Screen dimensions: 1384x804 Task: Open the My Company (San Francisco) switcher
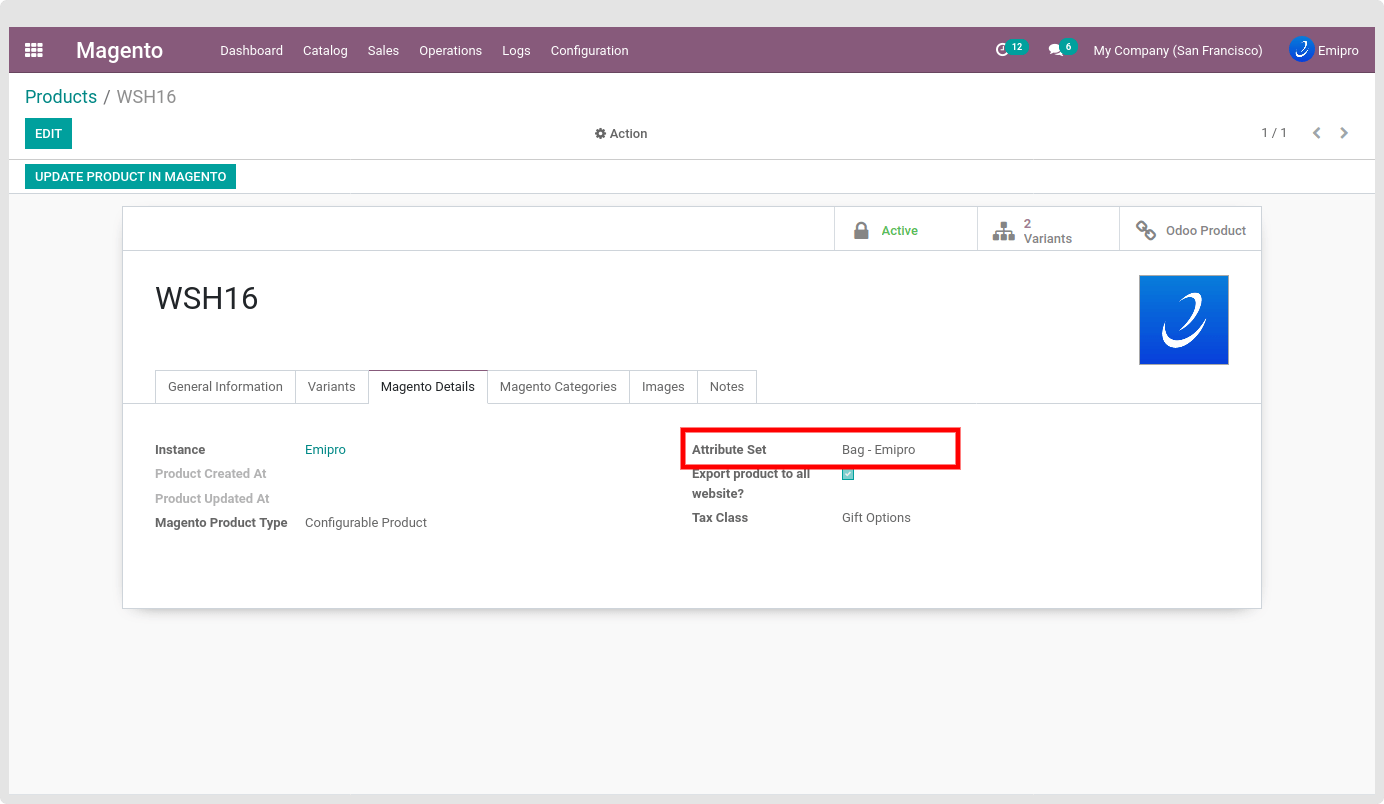(1178, 50)
